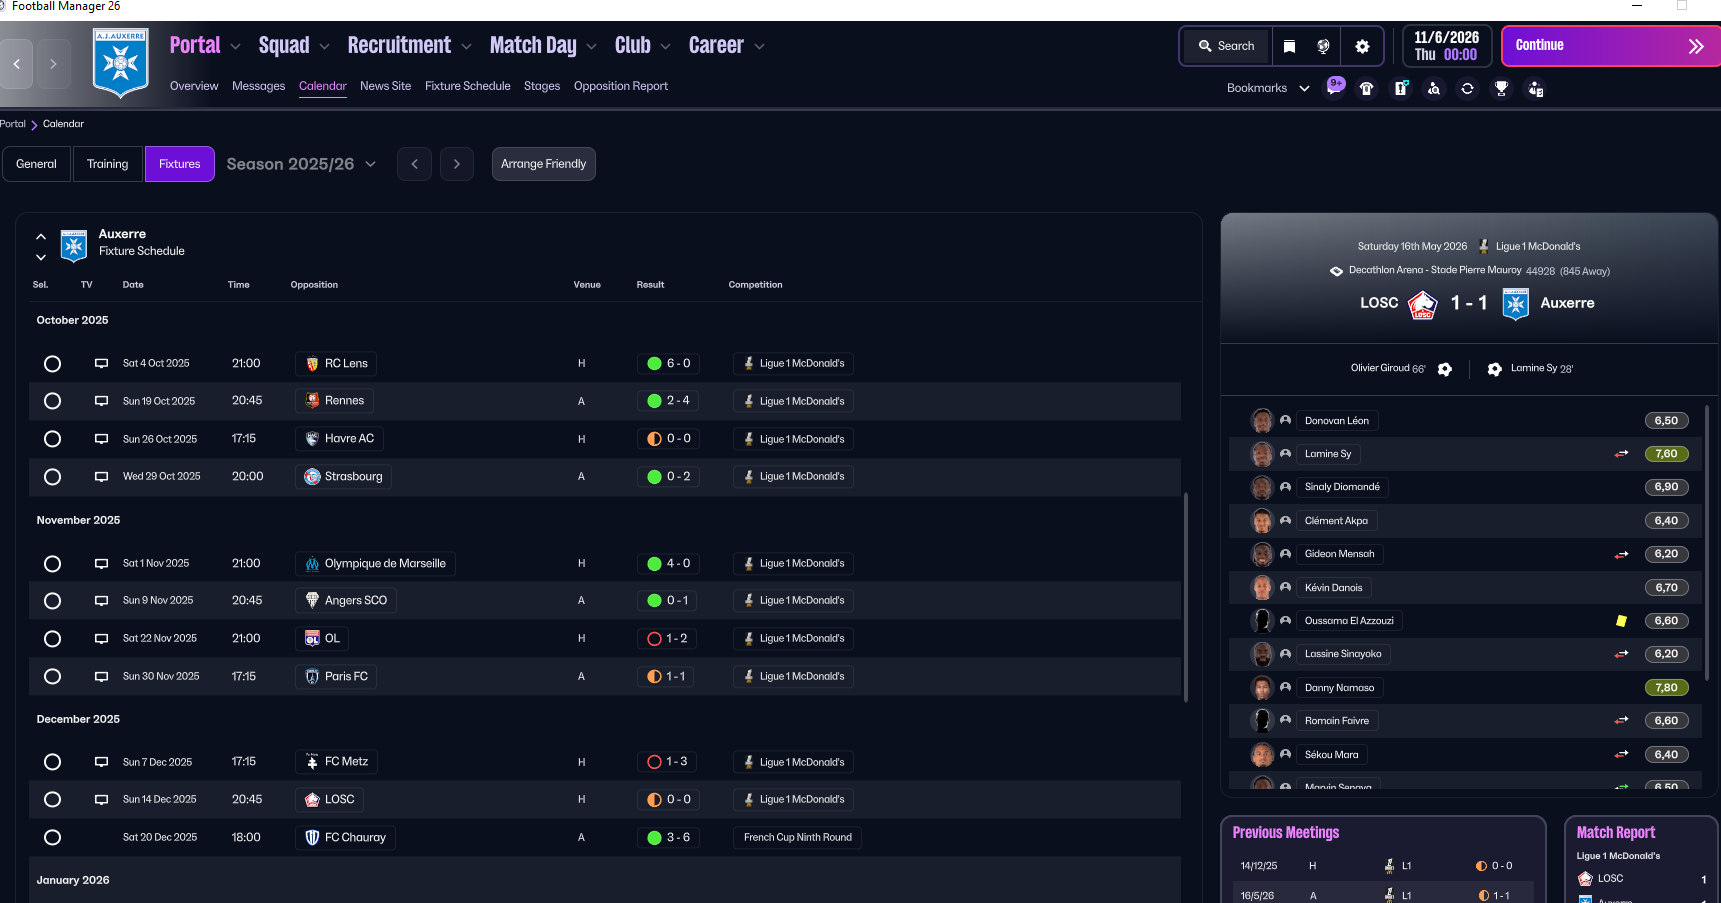This screenshot has width=1721, height=903.
Task: Click the circular arrows transfer shortcut icon
Action: point(1467,88)
